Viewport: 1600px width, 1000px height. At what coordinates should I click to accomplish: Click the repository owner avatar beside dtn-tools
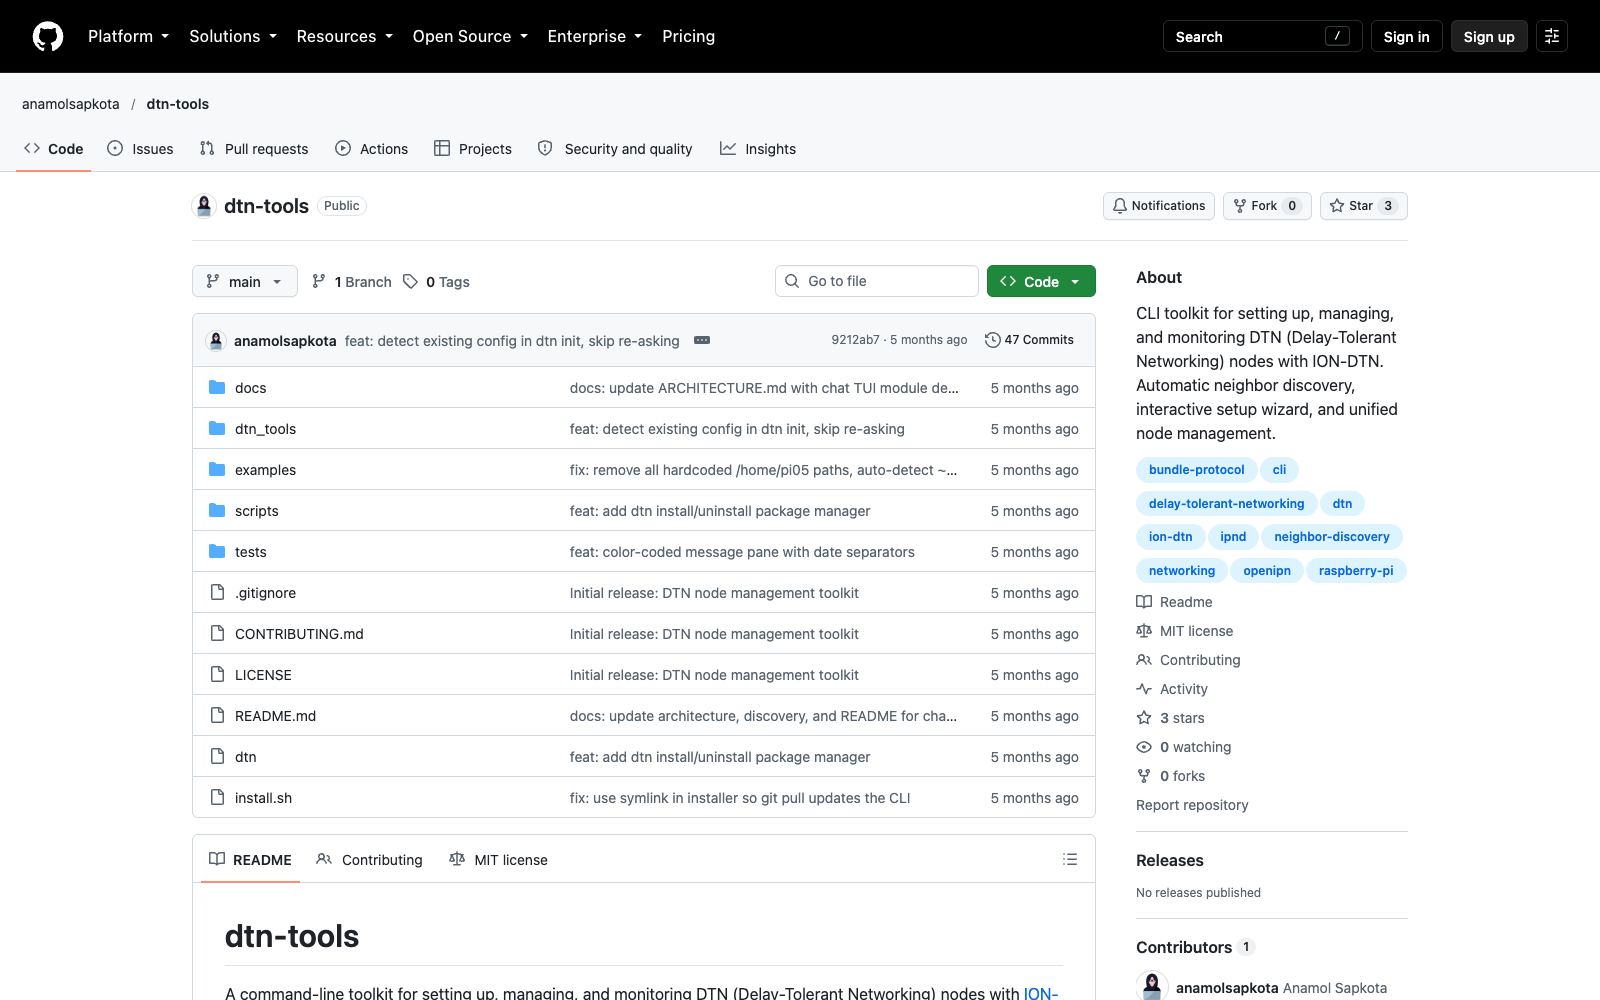[x=204, y=206]
